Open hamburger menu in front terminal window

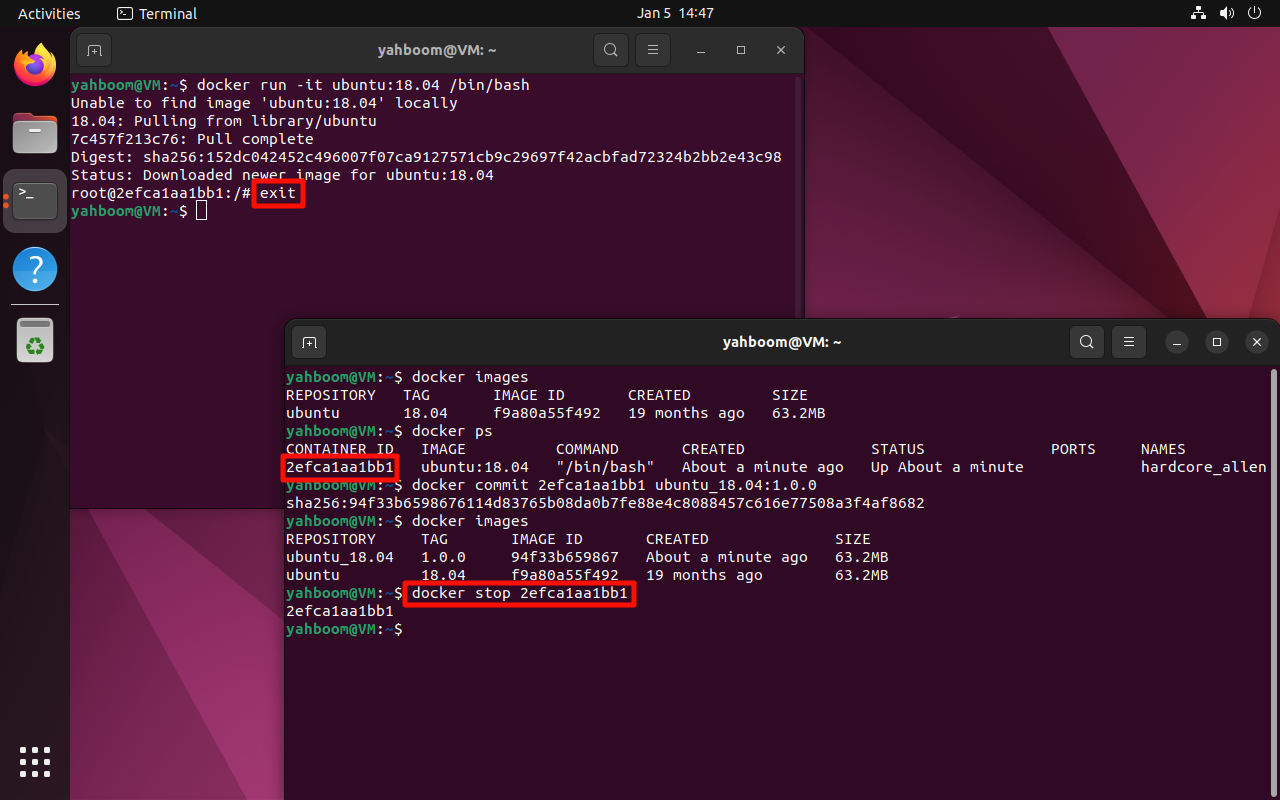click(x=1128, y=342)
